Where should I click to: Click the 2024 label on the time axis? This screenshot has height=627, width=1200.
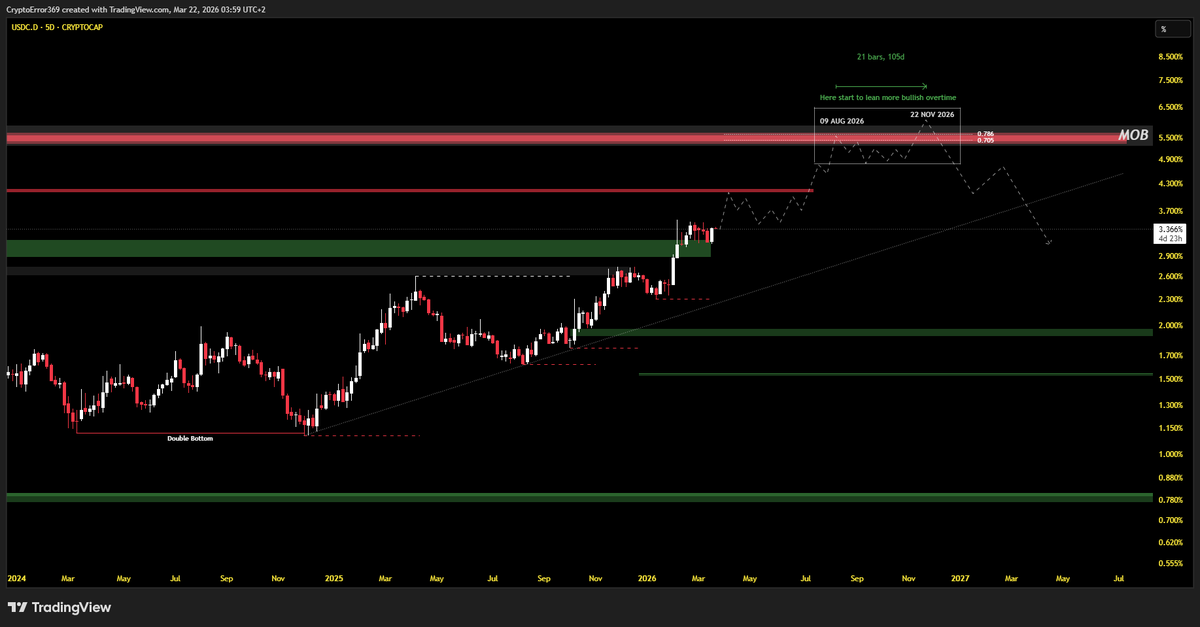[17, 578]
